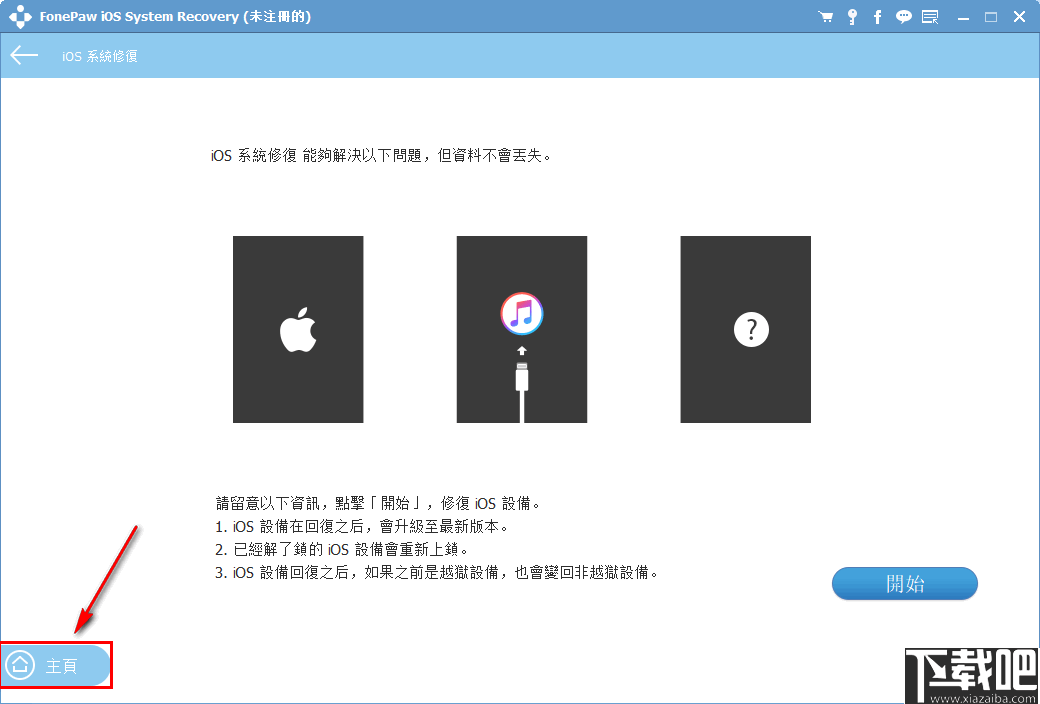Click the problem description heading text

click(x=383, y=154)
